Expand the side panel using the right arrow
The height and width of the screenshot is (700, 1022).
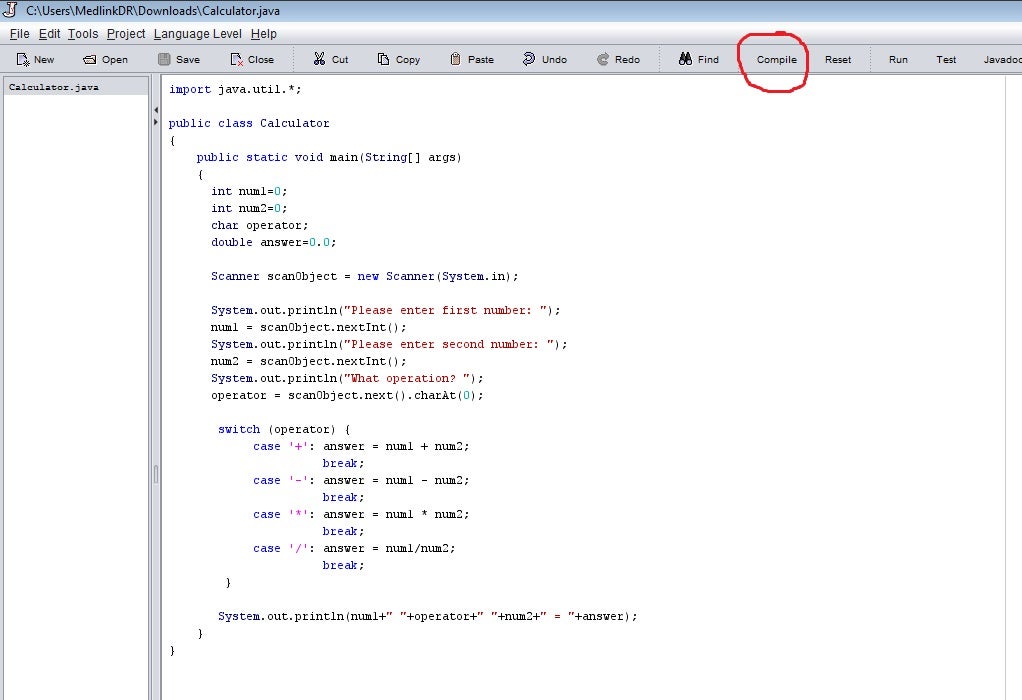(x=155, y=120)
